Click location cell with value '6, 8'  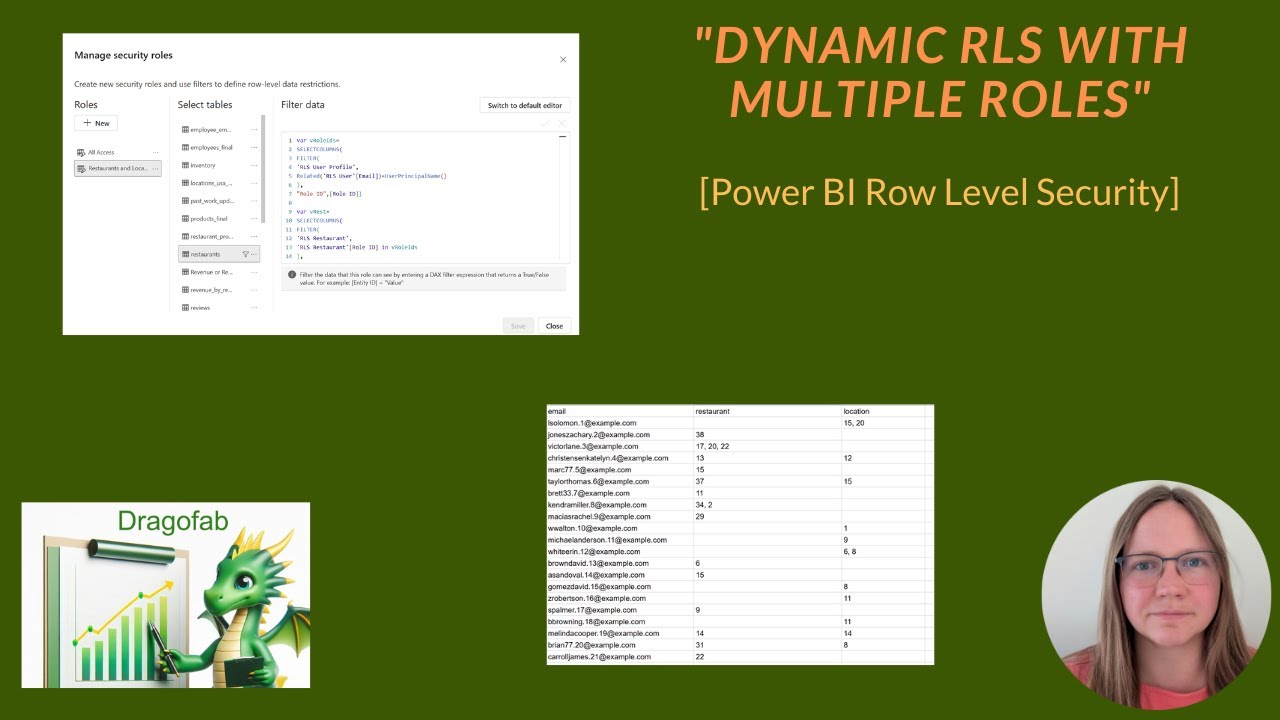[x=885, y=552]
